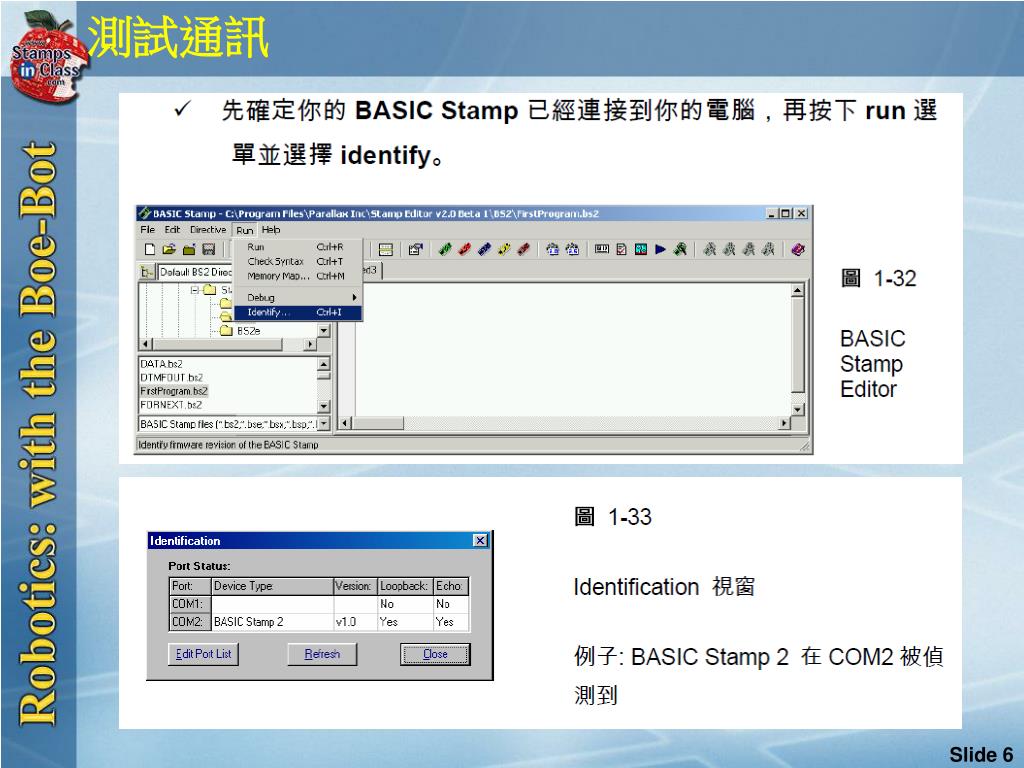Click the editor horizontal scrollbar thumb
This screenshot has width=1024, height=768.
[377, 423]
